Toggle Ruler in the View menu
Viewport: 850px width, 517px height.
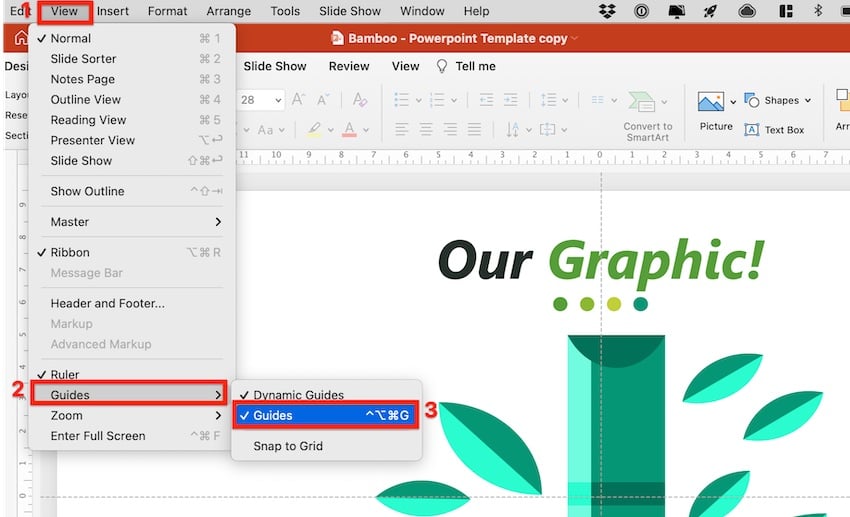(x=65, y=375)
